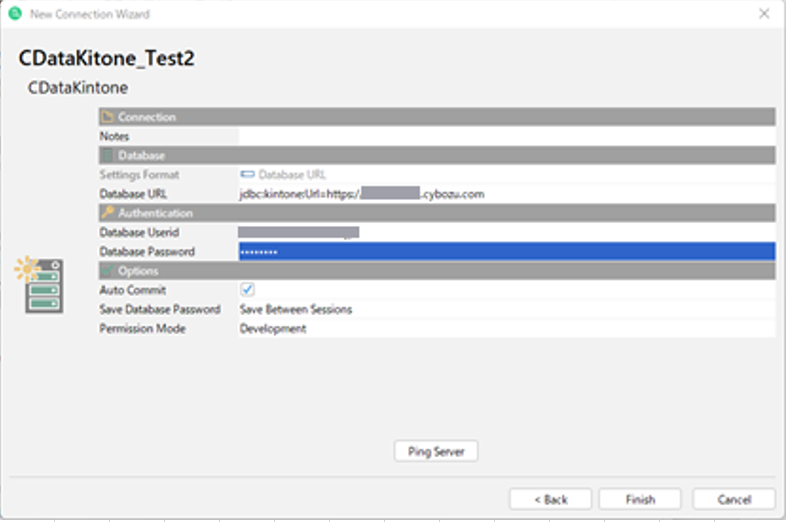Uncheck the Auto Commit checkbox
The height and width of the screenshot is (522, 786).
(x=247, y=289)
